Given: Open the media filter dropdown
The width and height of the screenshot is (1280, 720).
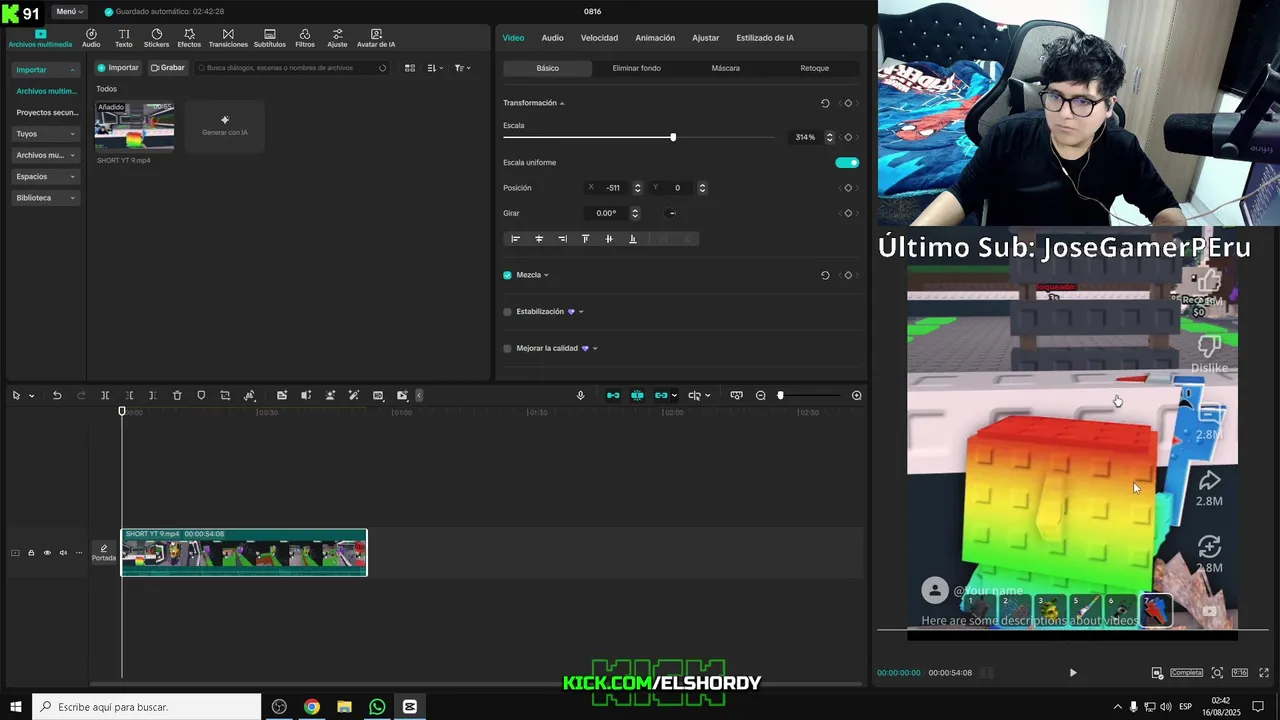Looking at the screenshot, I should [462, 68].
